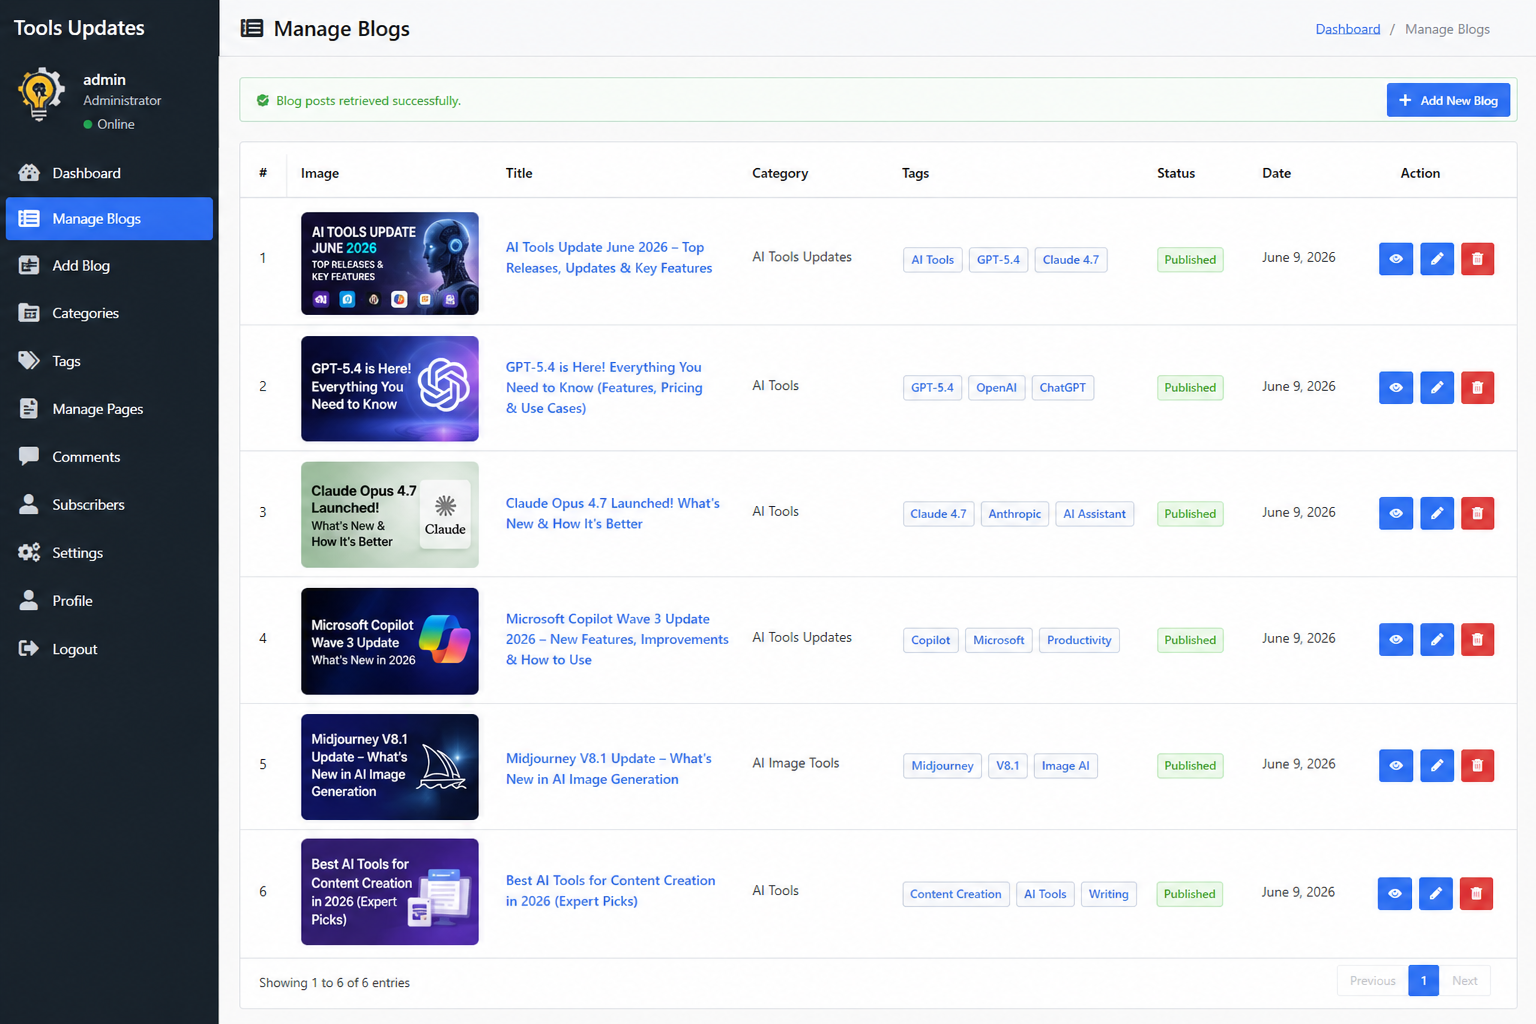Open Profile in the sidebar
The height and width of the screenshot is (1024, 1536).
109,601
